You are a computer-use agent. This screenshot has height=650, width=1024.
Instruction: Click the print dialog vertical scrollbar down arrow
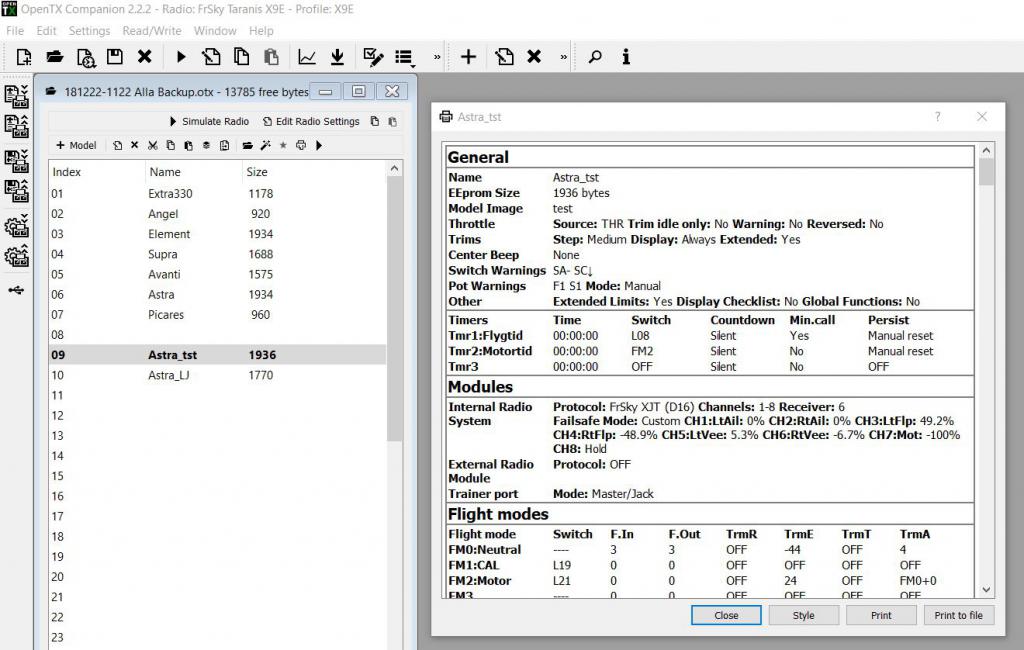[x=987, y=590]
